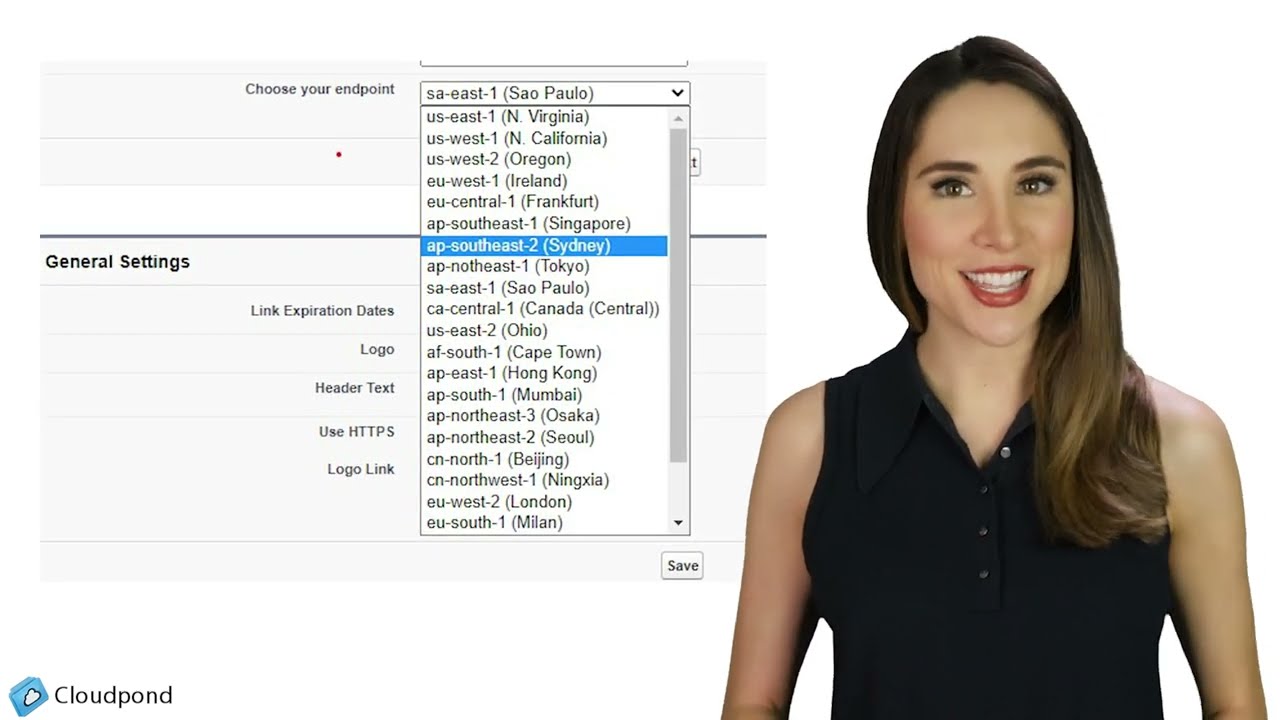Select sa-east-1 (Sao Paulo) list option
This screenshot has width=1280, height=720.
[544, 288]
